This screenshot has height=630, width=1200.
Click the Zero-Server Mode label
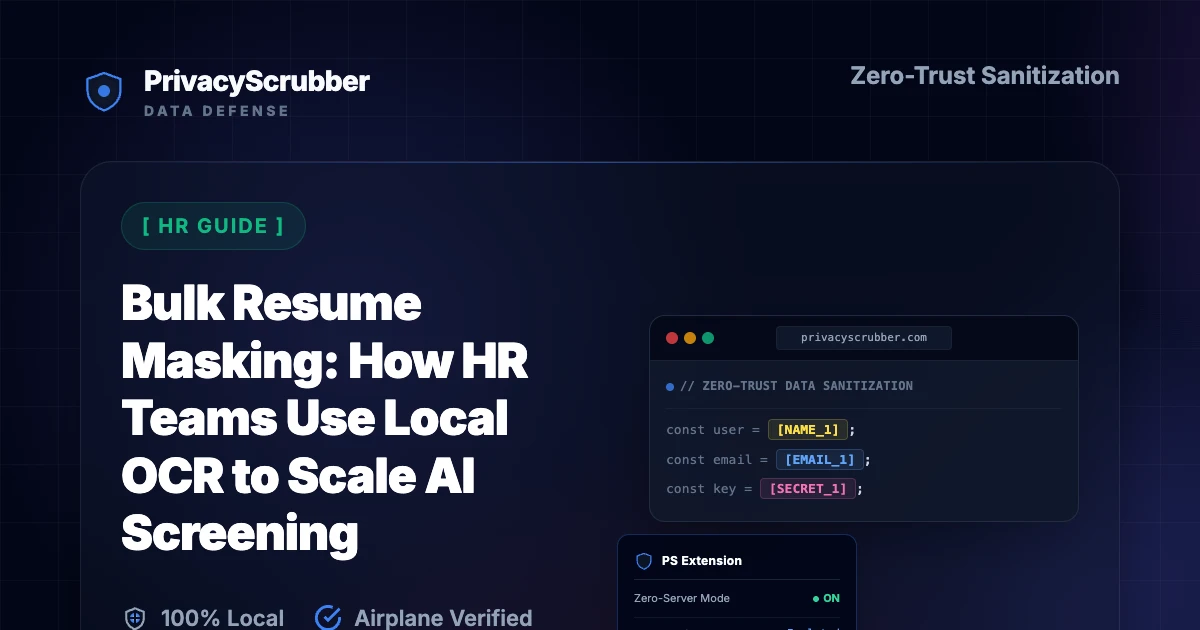point(682,598)
